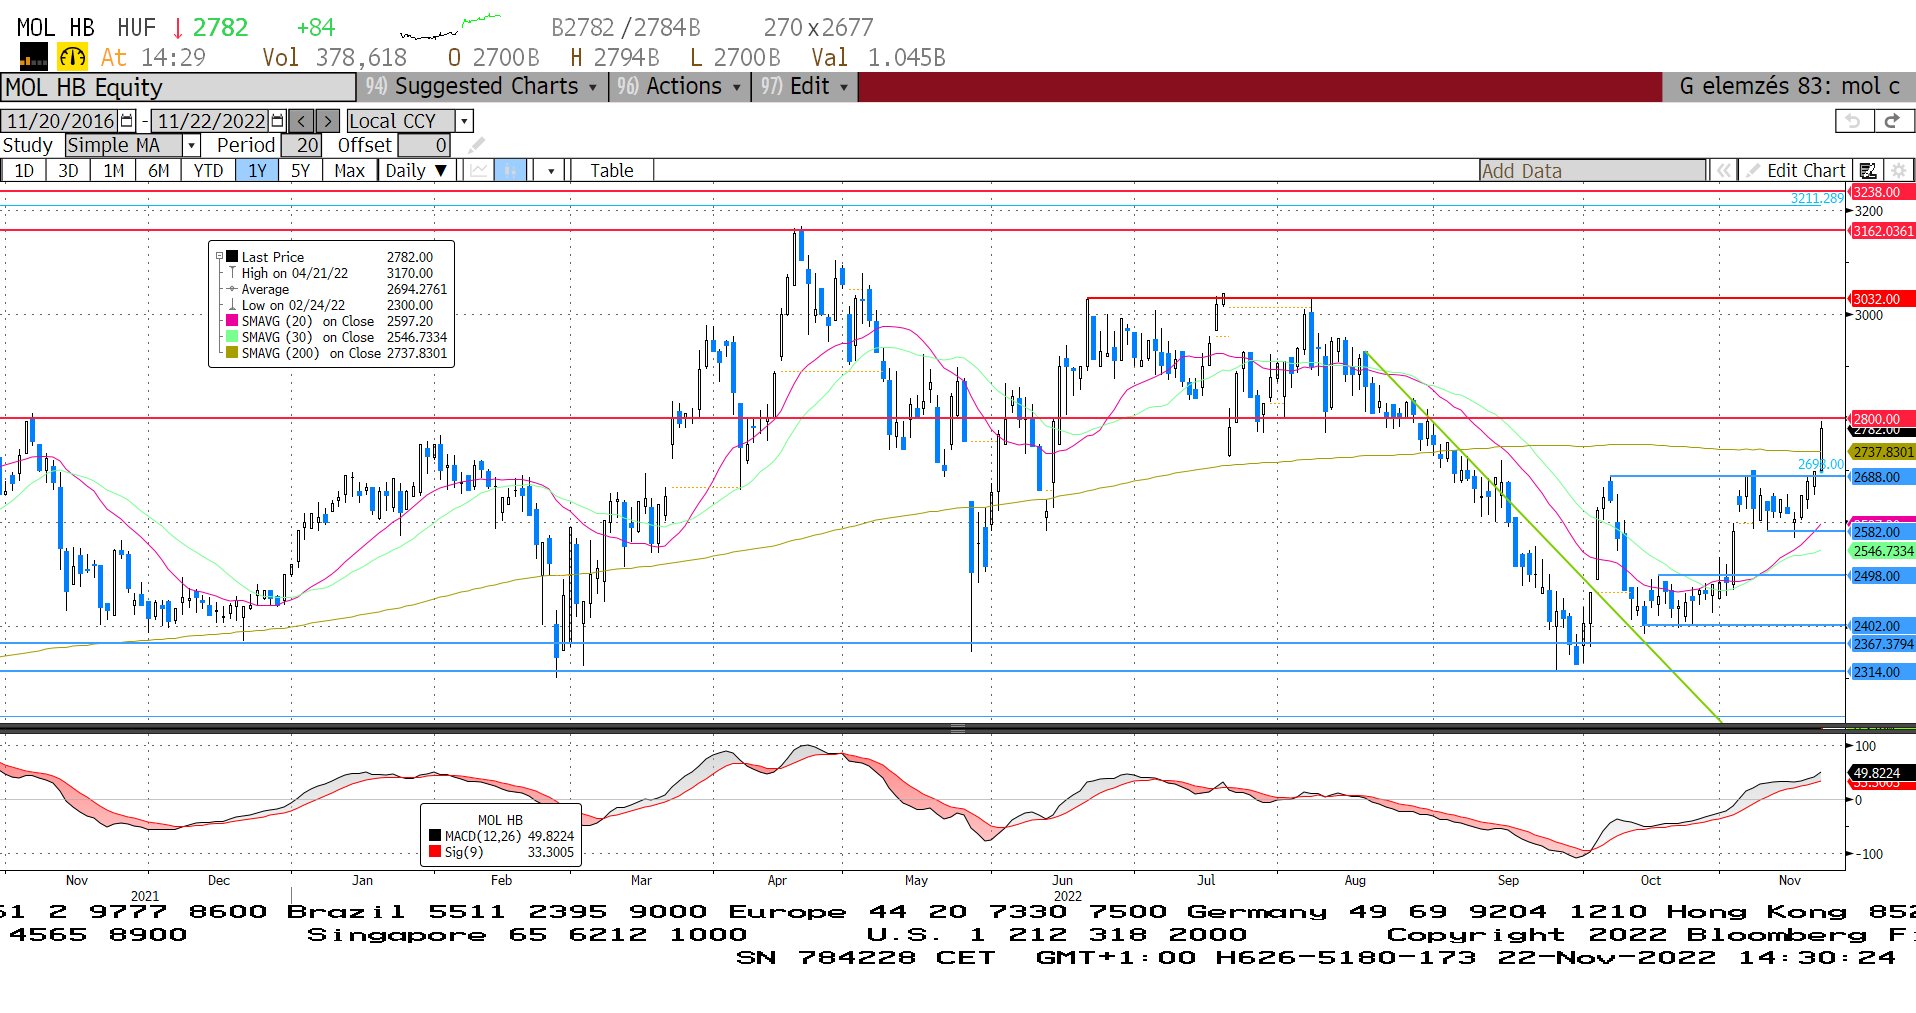Open the Simple MA study dropdown
1916x1013 pixels.
click(191, 146)
